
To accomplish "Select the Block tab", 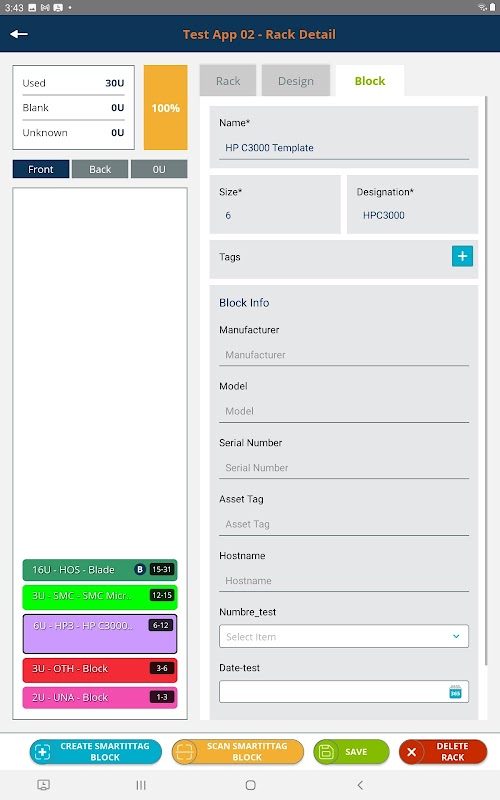I will coord(370,81).
